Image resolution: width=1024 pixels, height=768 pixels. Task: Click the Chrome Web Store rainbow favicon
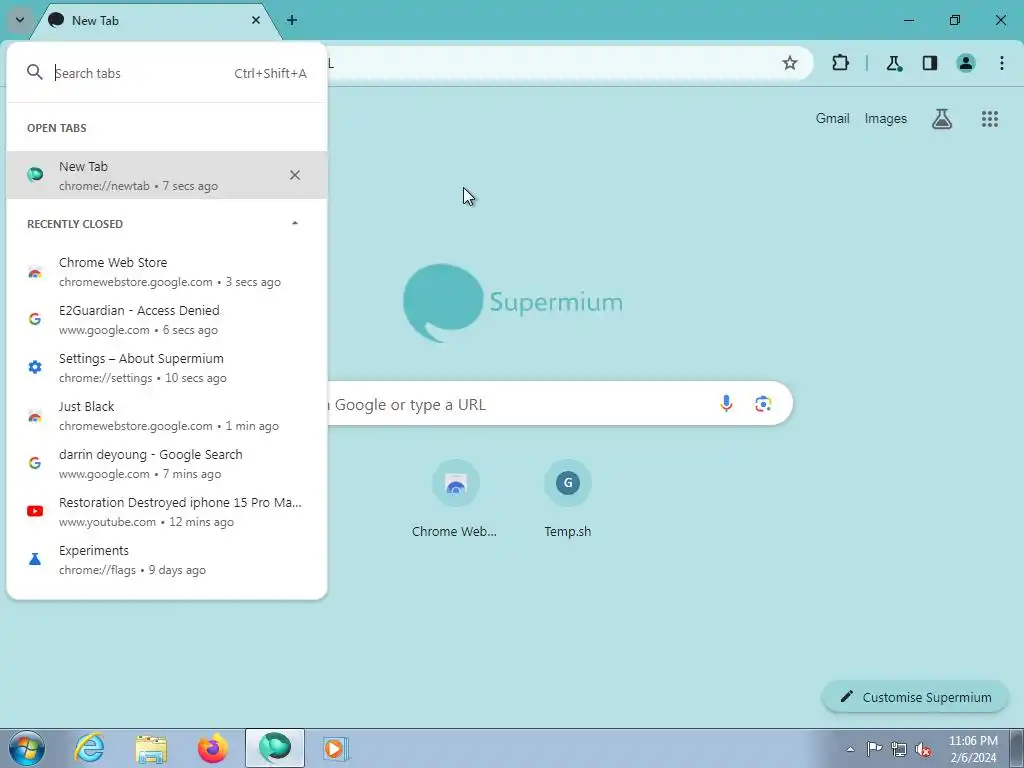click(35, 272)
